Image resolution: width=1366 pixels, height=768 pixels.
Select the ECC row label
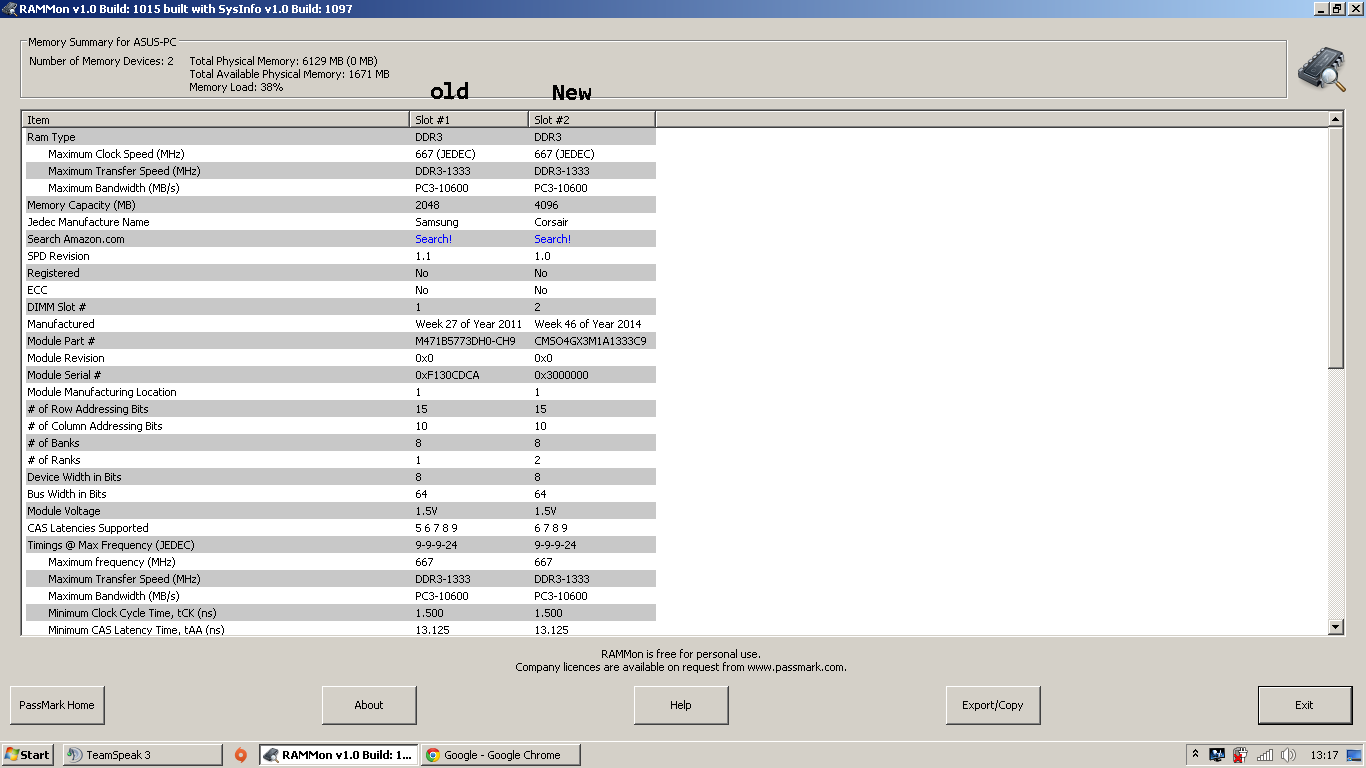37,290
